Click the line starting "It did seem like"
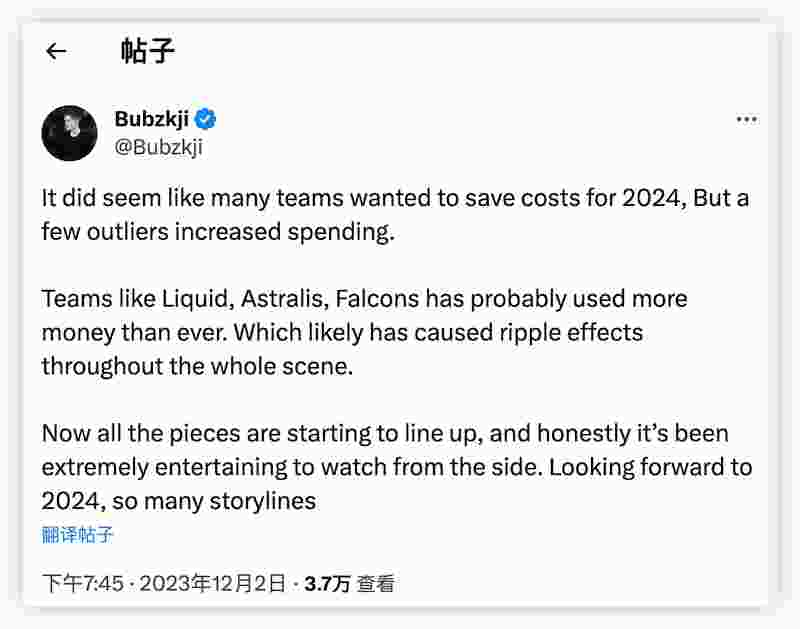Image resolution: width=800 pixels, height=629 pixels. [395, 198]
